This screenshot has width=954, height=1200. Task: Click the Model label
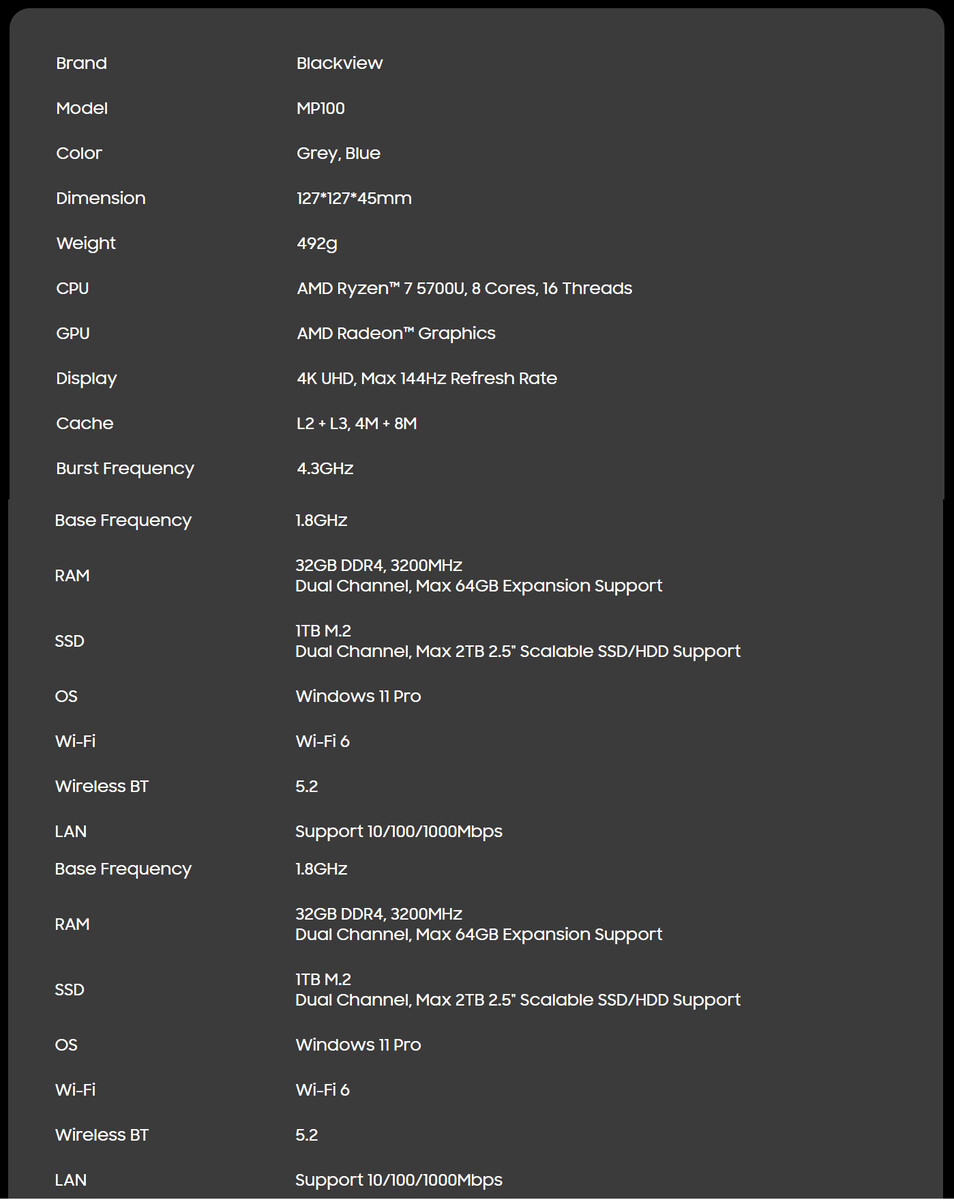click(82, 108)
